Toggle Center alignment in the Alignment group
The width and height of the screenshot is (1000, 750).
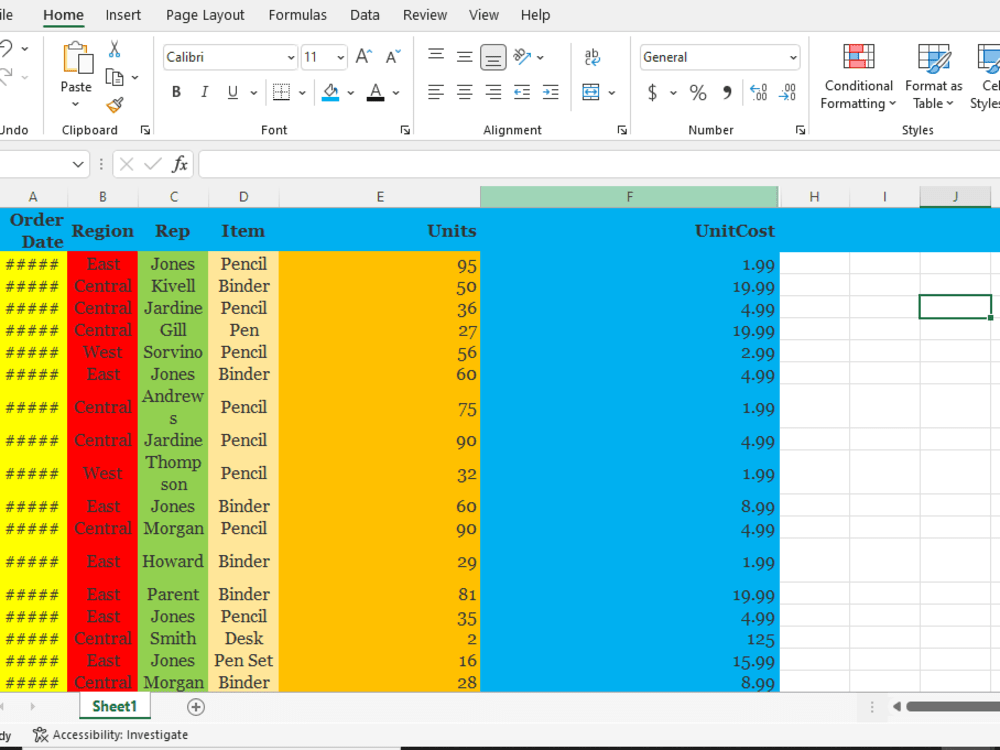463,92
